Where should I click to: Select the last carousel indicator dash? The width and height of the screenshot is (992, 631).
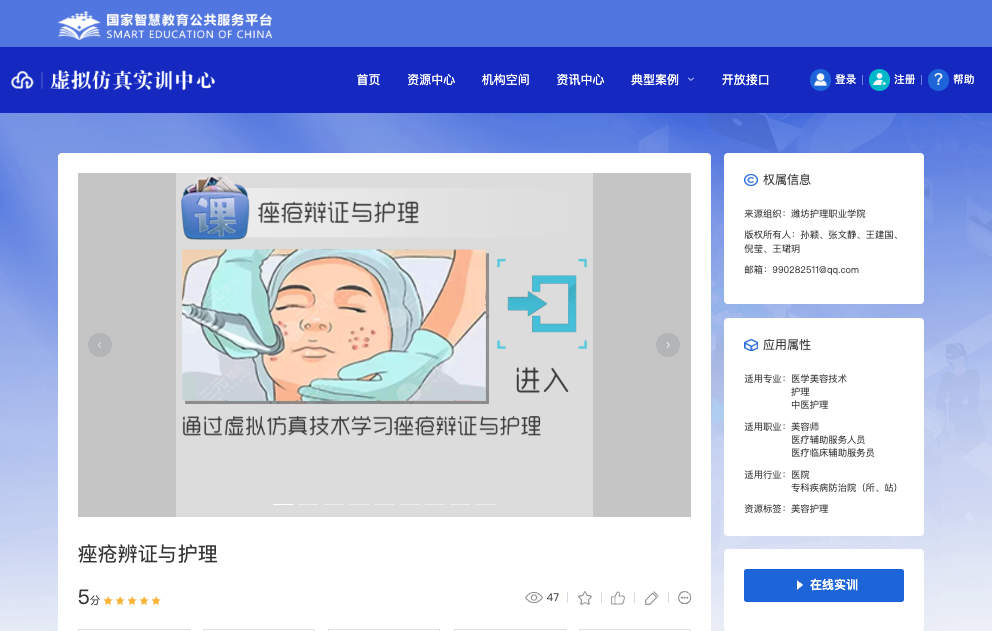click(x=485, y=504)
